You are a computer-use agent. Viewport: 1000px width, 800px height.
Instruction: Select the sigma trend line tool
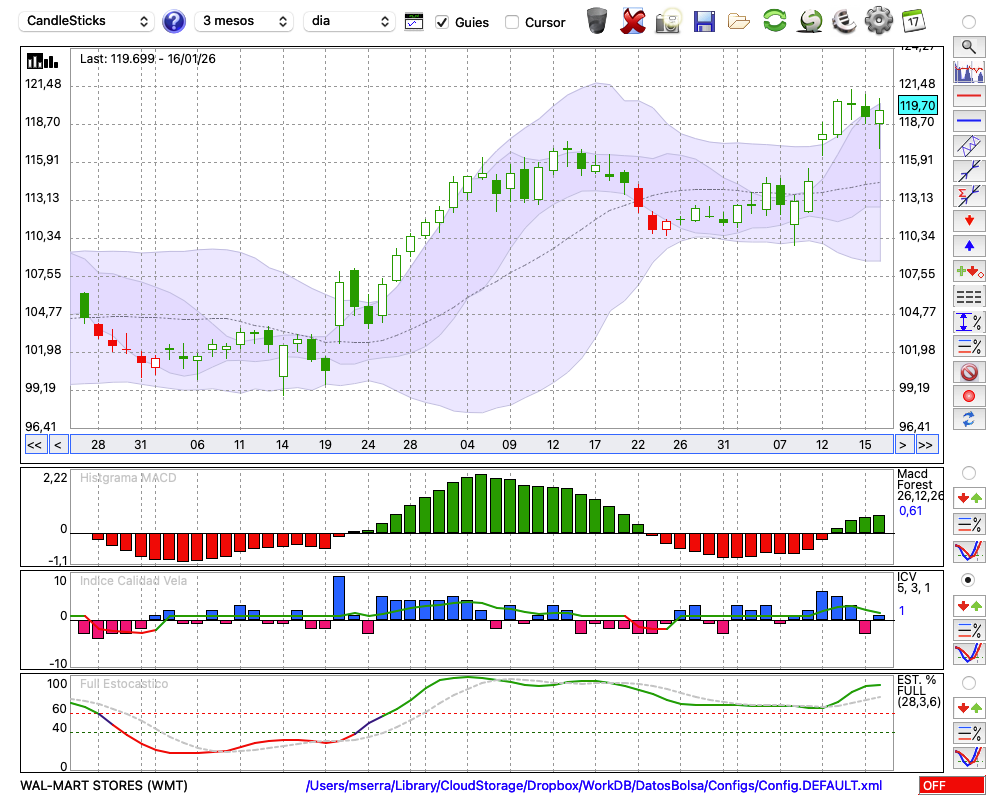[969, 196]
